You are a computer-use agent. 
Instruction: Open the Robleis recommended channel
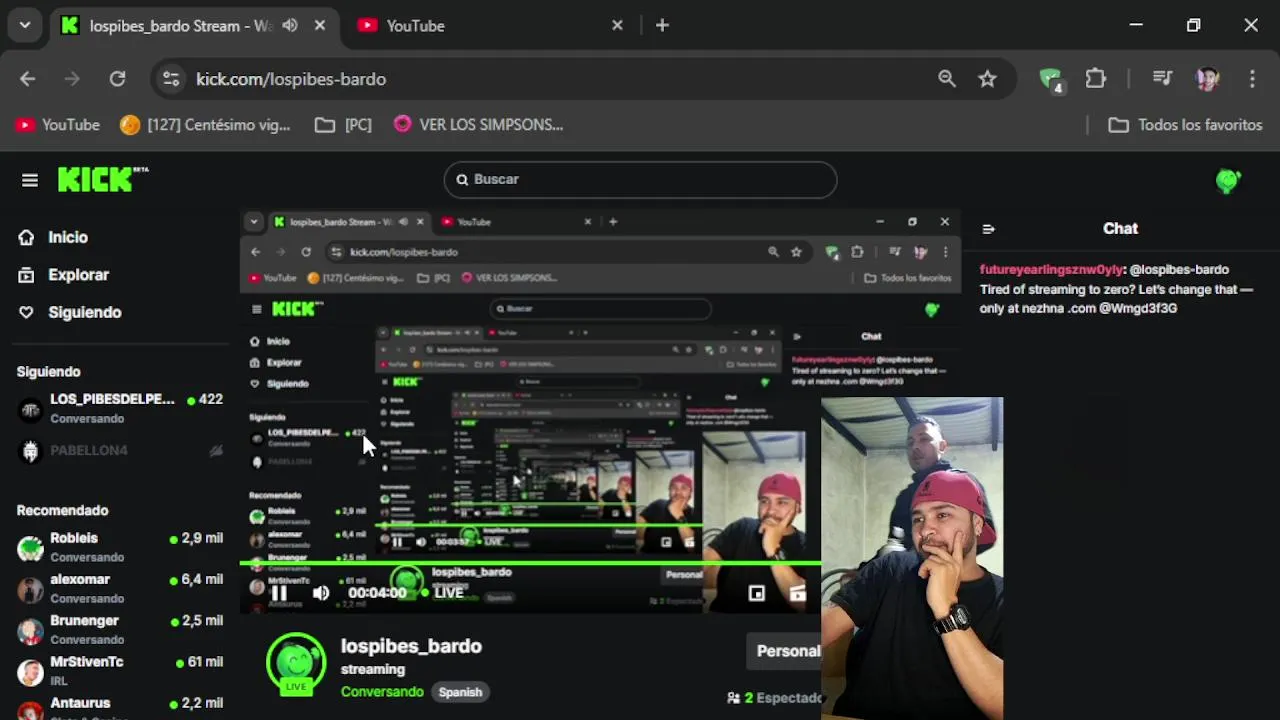click(x=120, y=547)
